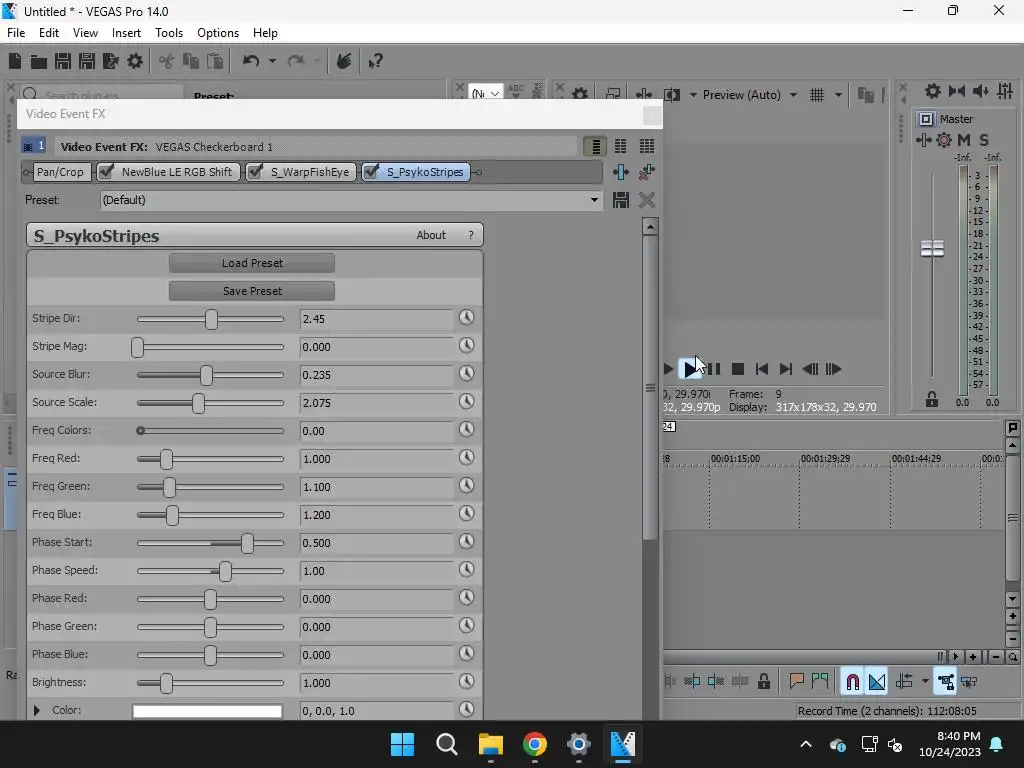This screenshot has width=1024, height=768.
Task: Delete the FX preset with the X icon
Action: coord(647,200)
